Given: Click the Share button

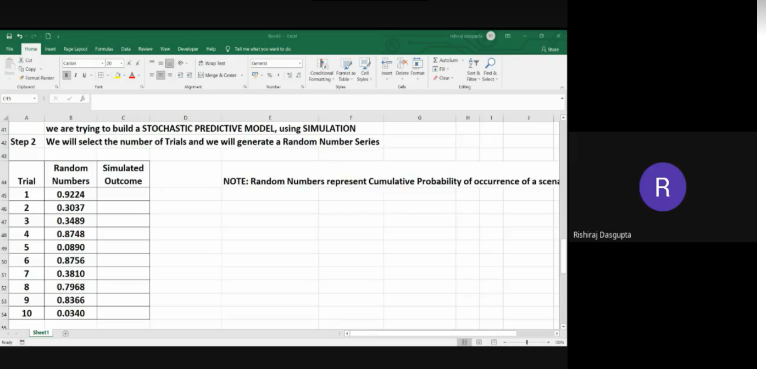Looking at the screenshot, I should tap(550, 49).
